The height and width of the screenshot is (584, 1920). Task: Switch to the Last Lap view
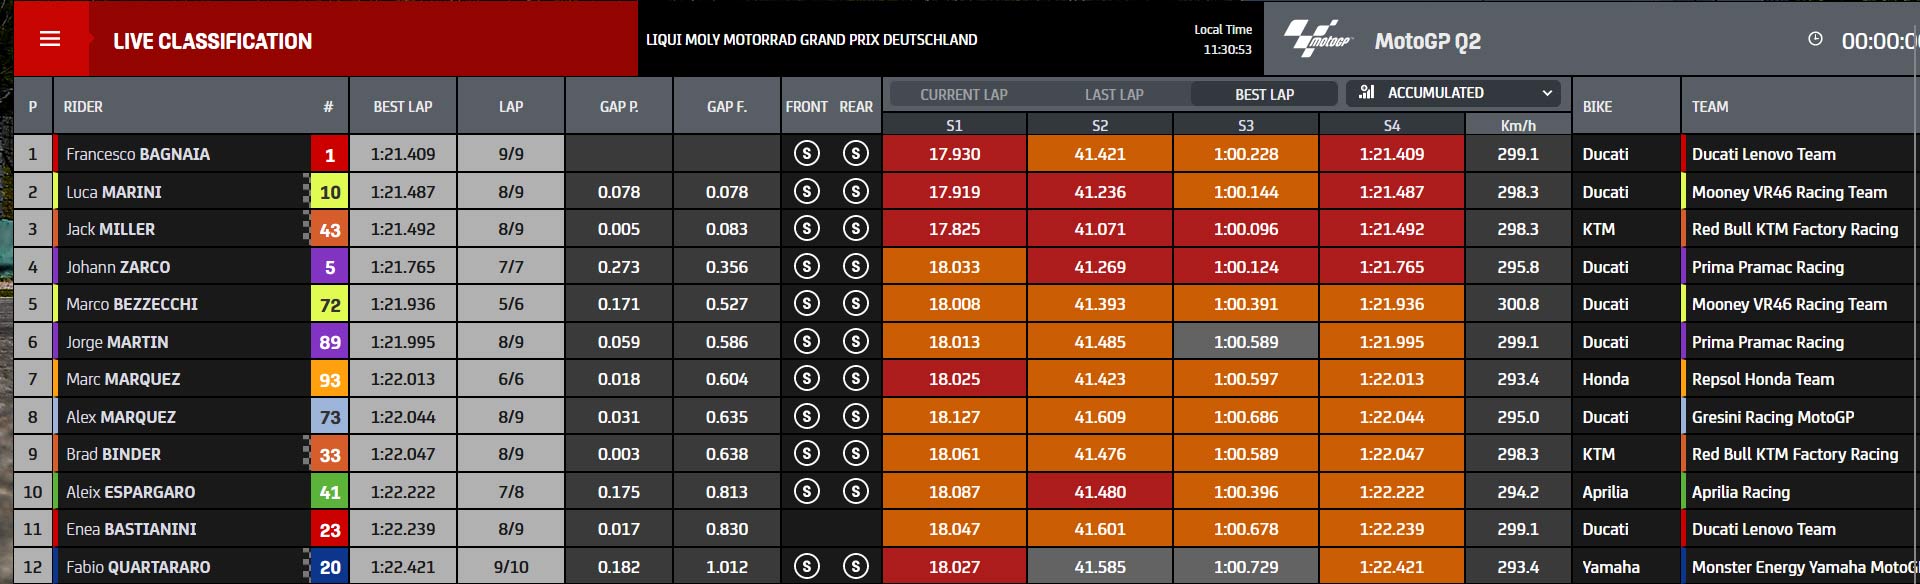tap(1114, 94)
